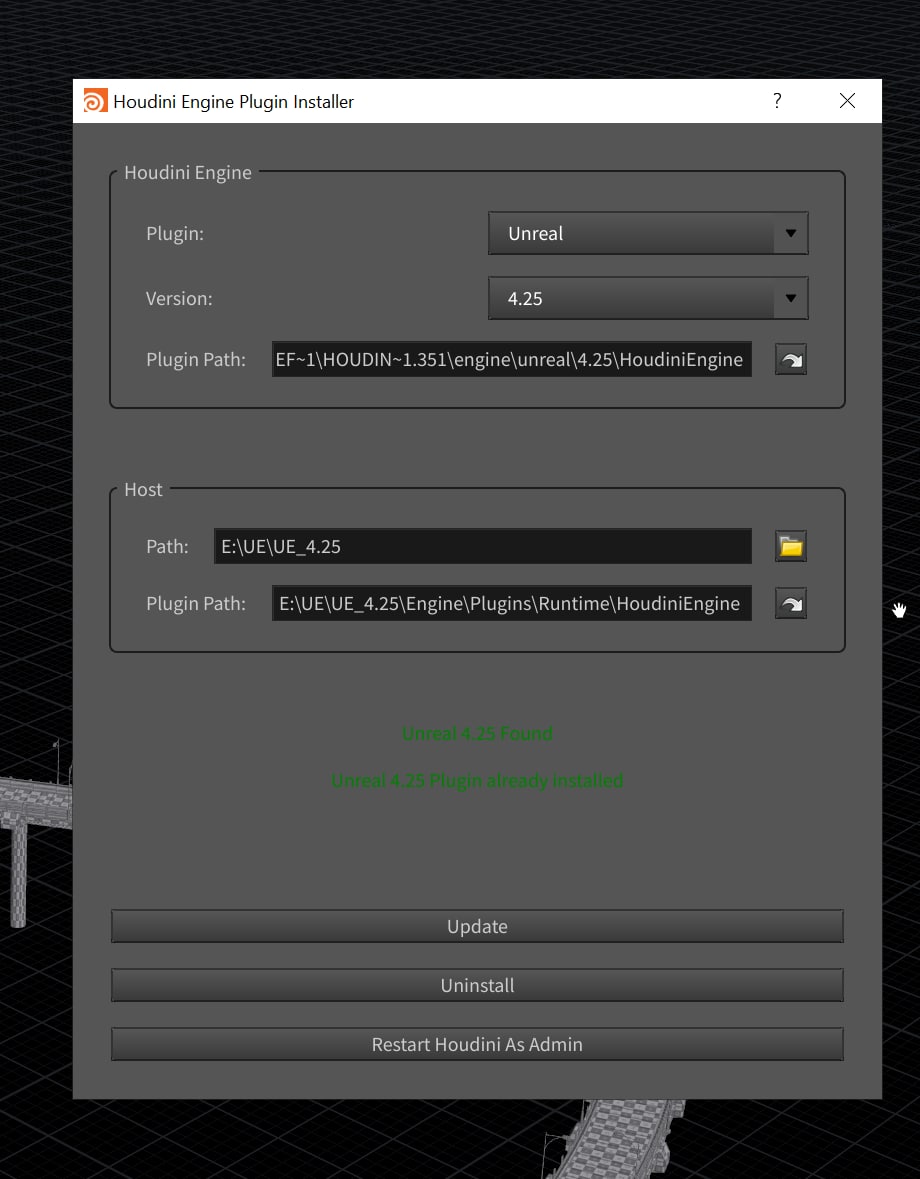Open the Version dropdown showing 4.25
Screen dimensions: 920x1179
648,299
